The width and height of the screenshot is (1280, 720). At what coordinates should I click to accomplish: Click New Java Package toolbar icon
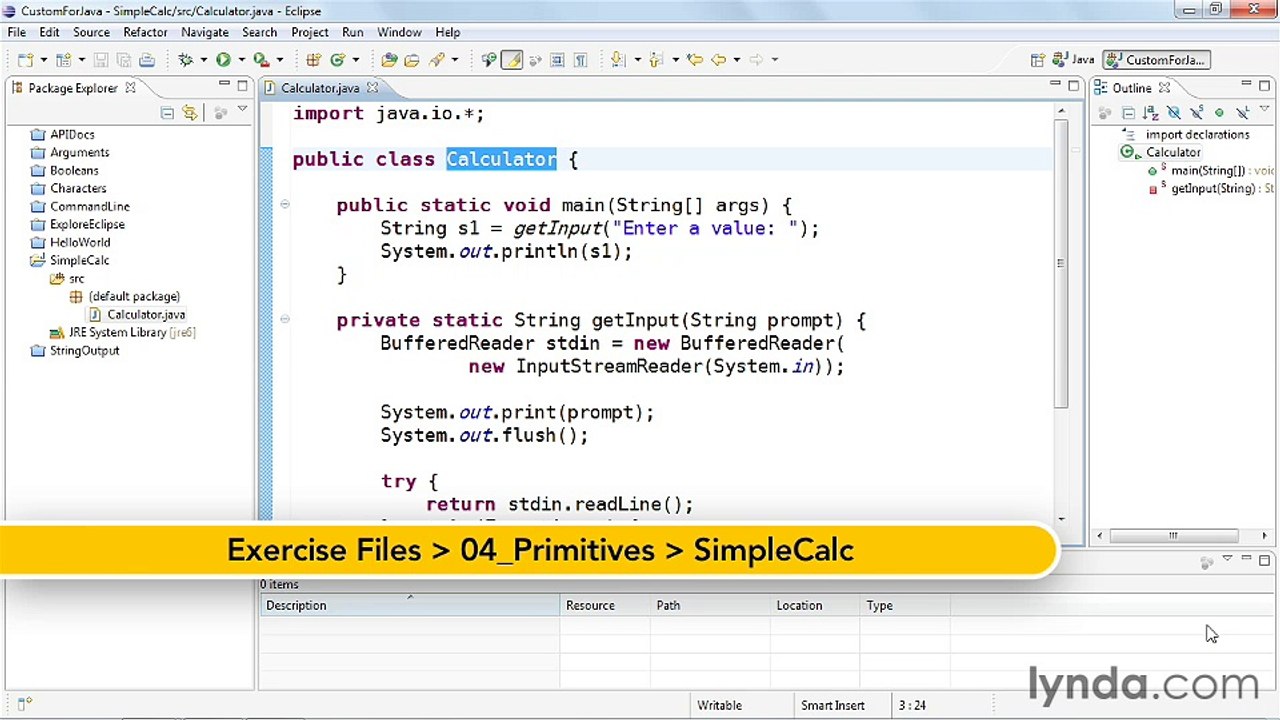click(313, 60)
